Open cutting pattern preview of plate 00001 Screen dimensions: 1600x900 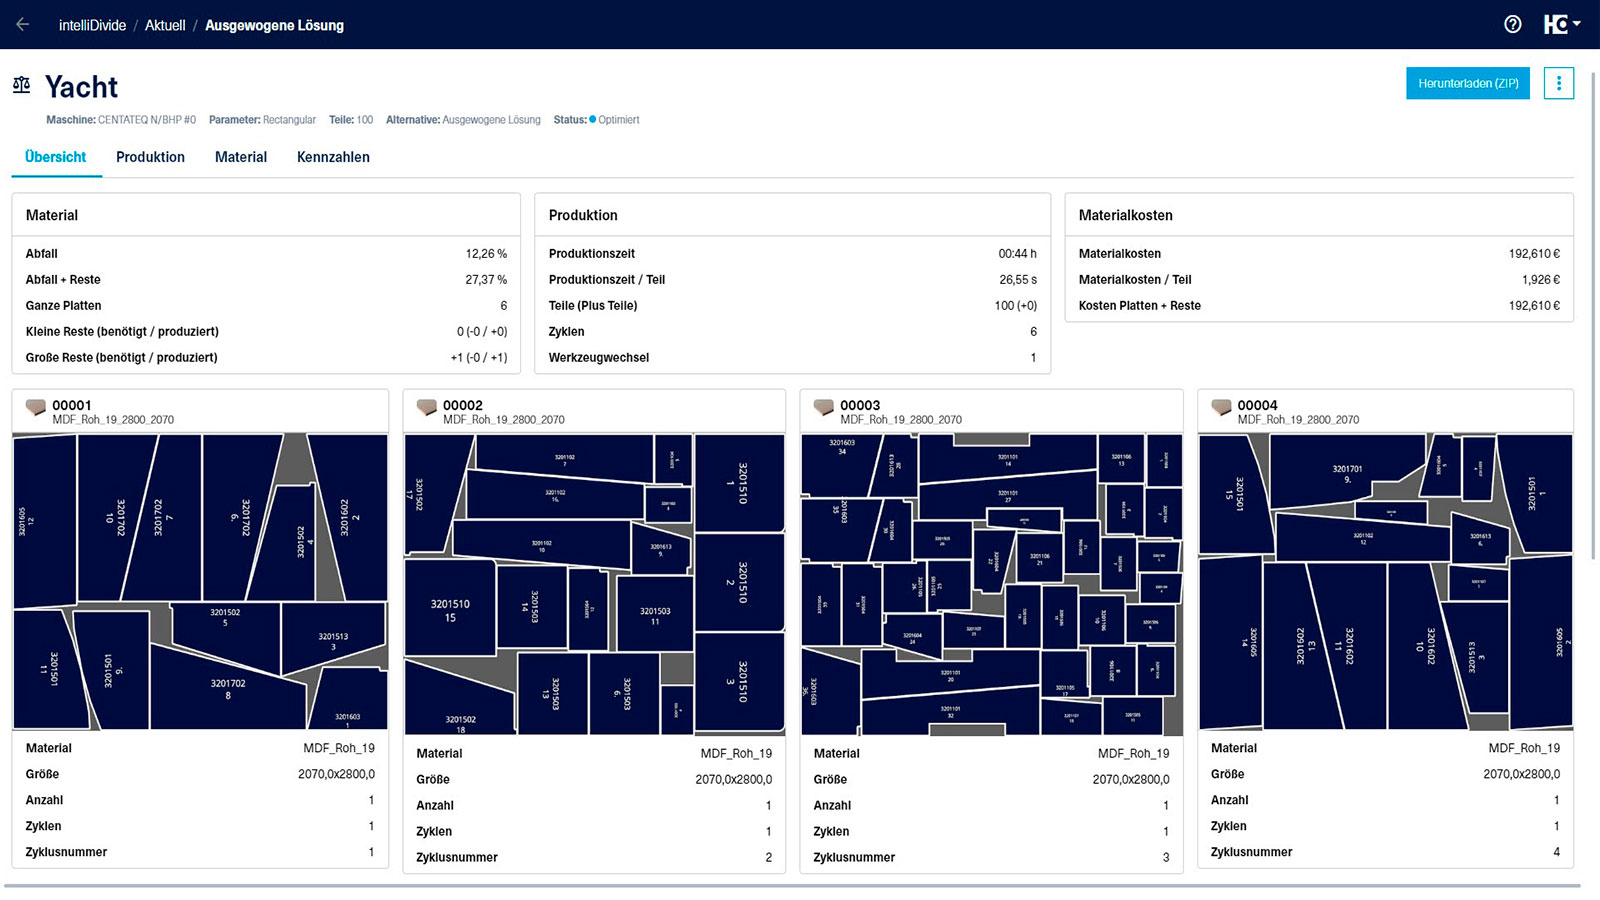[x=200, y=581]
